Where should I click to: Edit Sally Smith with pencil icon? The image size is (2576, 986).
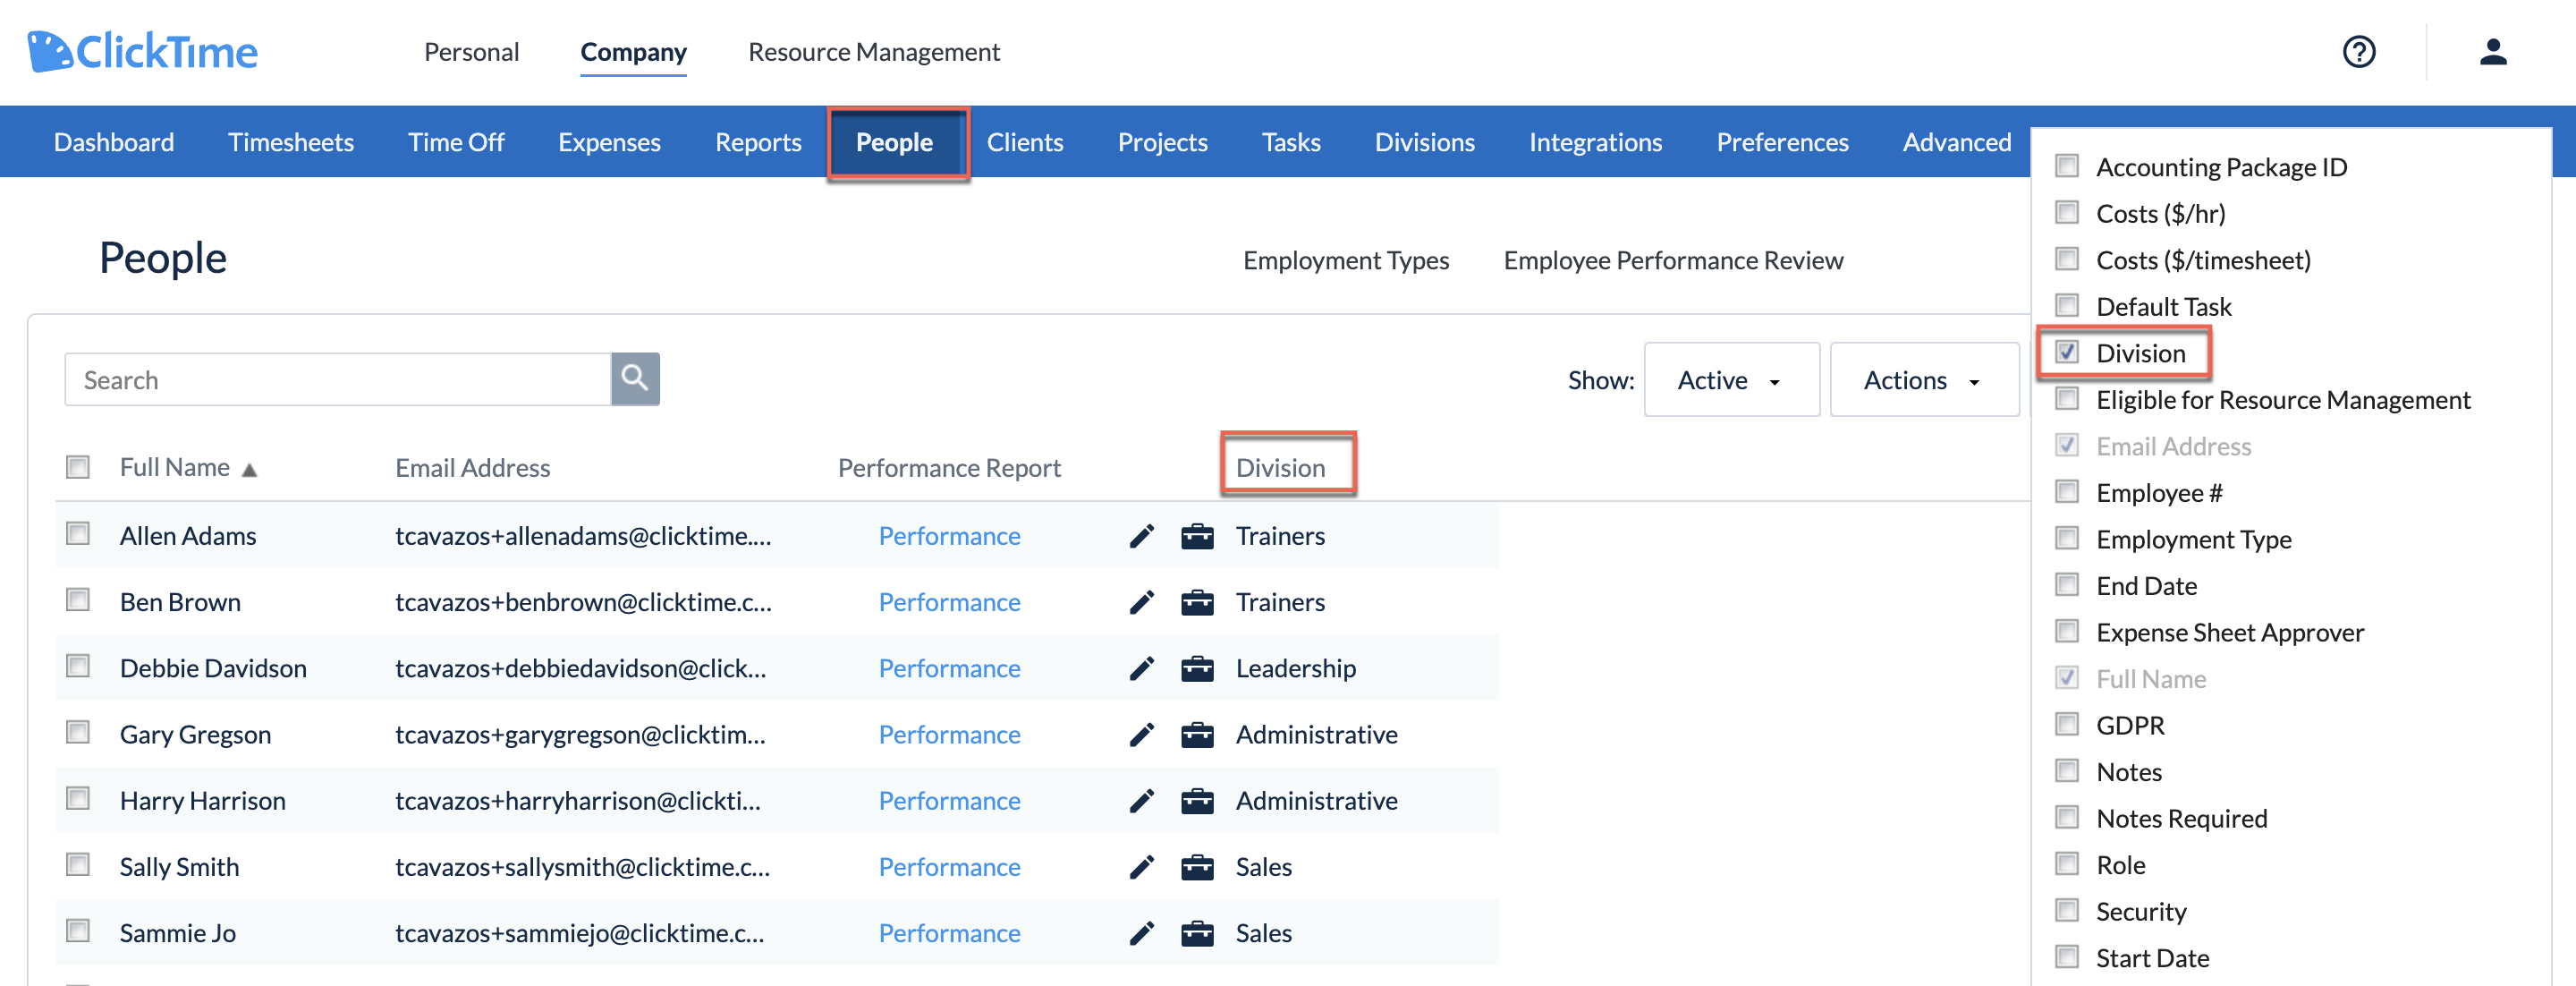tap(1141, 867)
